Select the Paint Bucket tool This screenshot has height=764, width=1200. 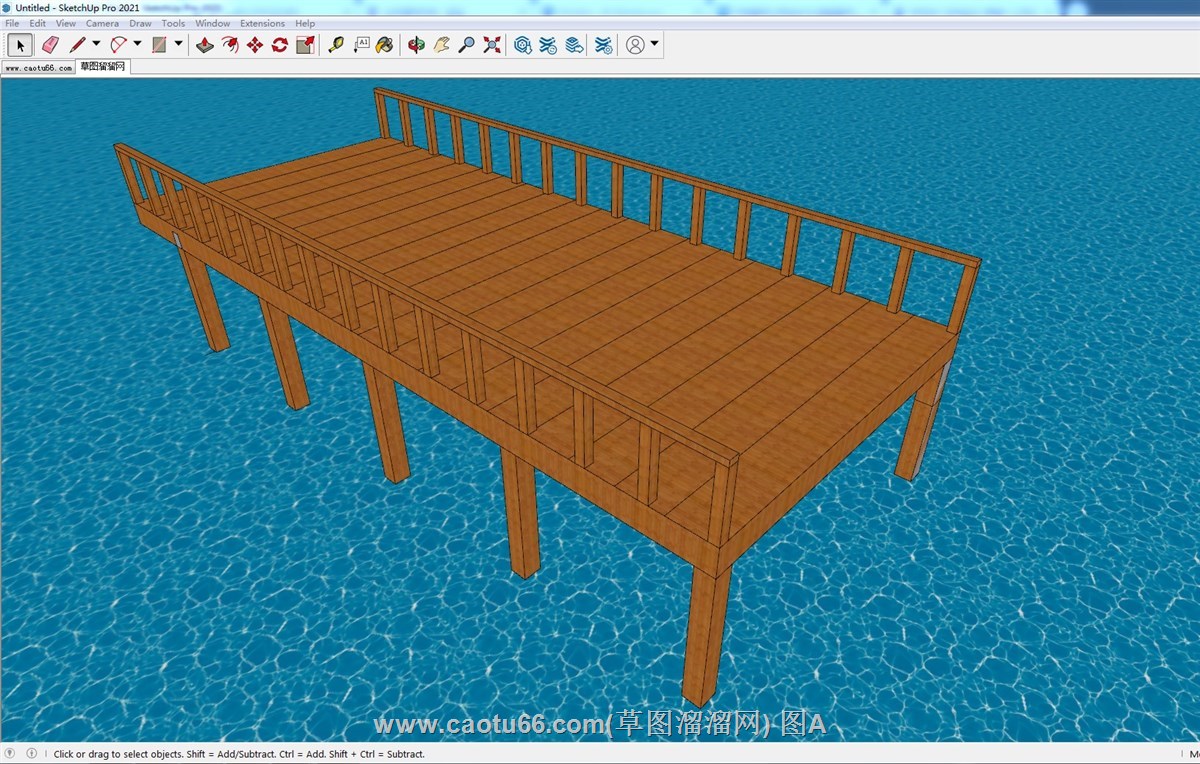pos(385,45)
